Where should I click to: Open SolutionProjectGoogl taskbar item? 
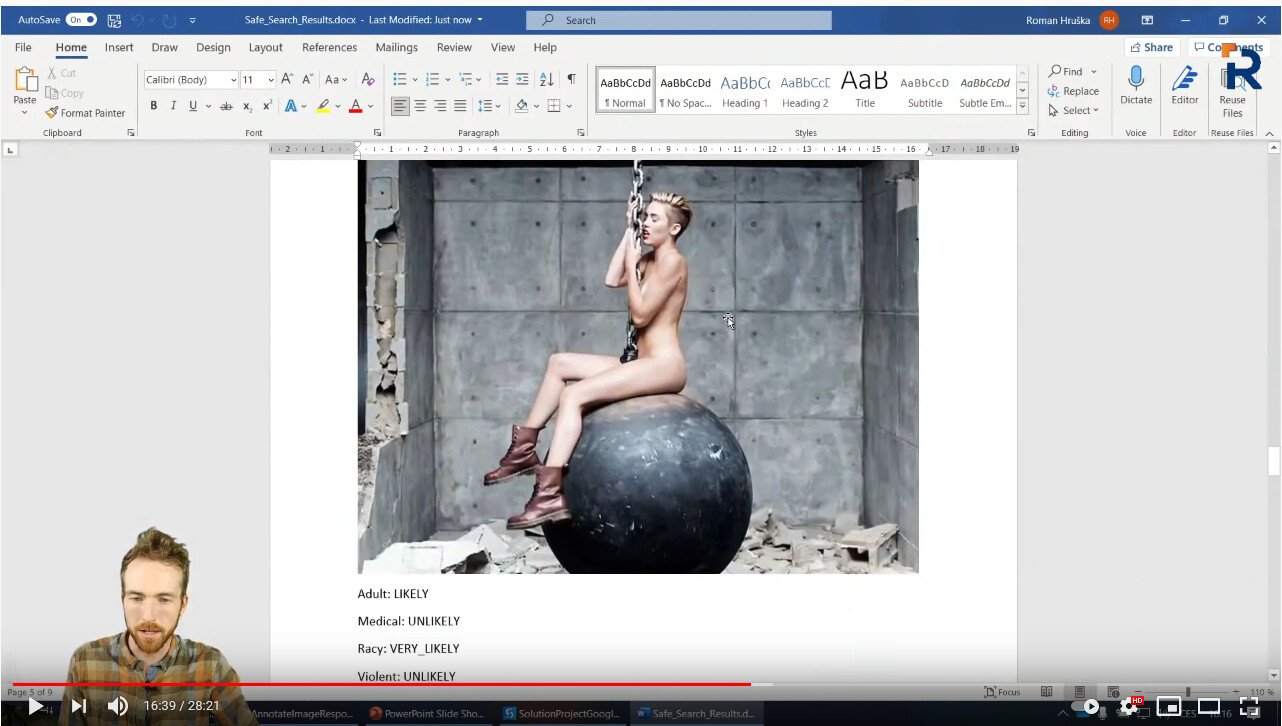[562, 713]
